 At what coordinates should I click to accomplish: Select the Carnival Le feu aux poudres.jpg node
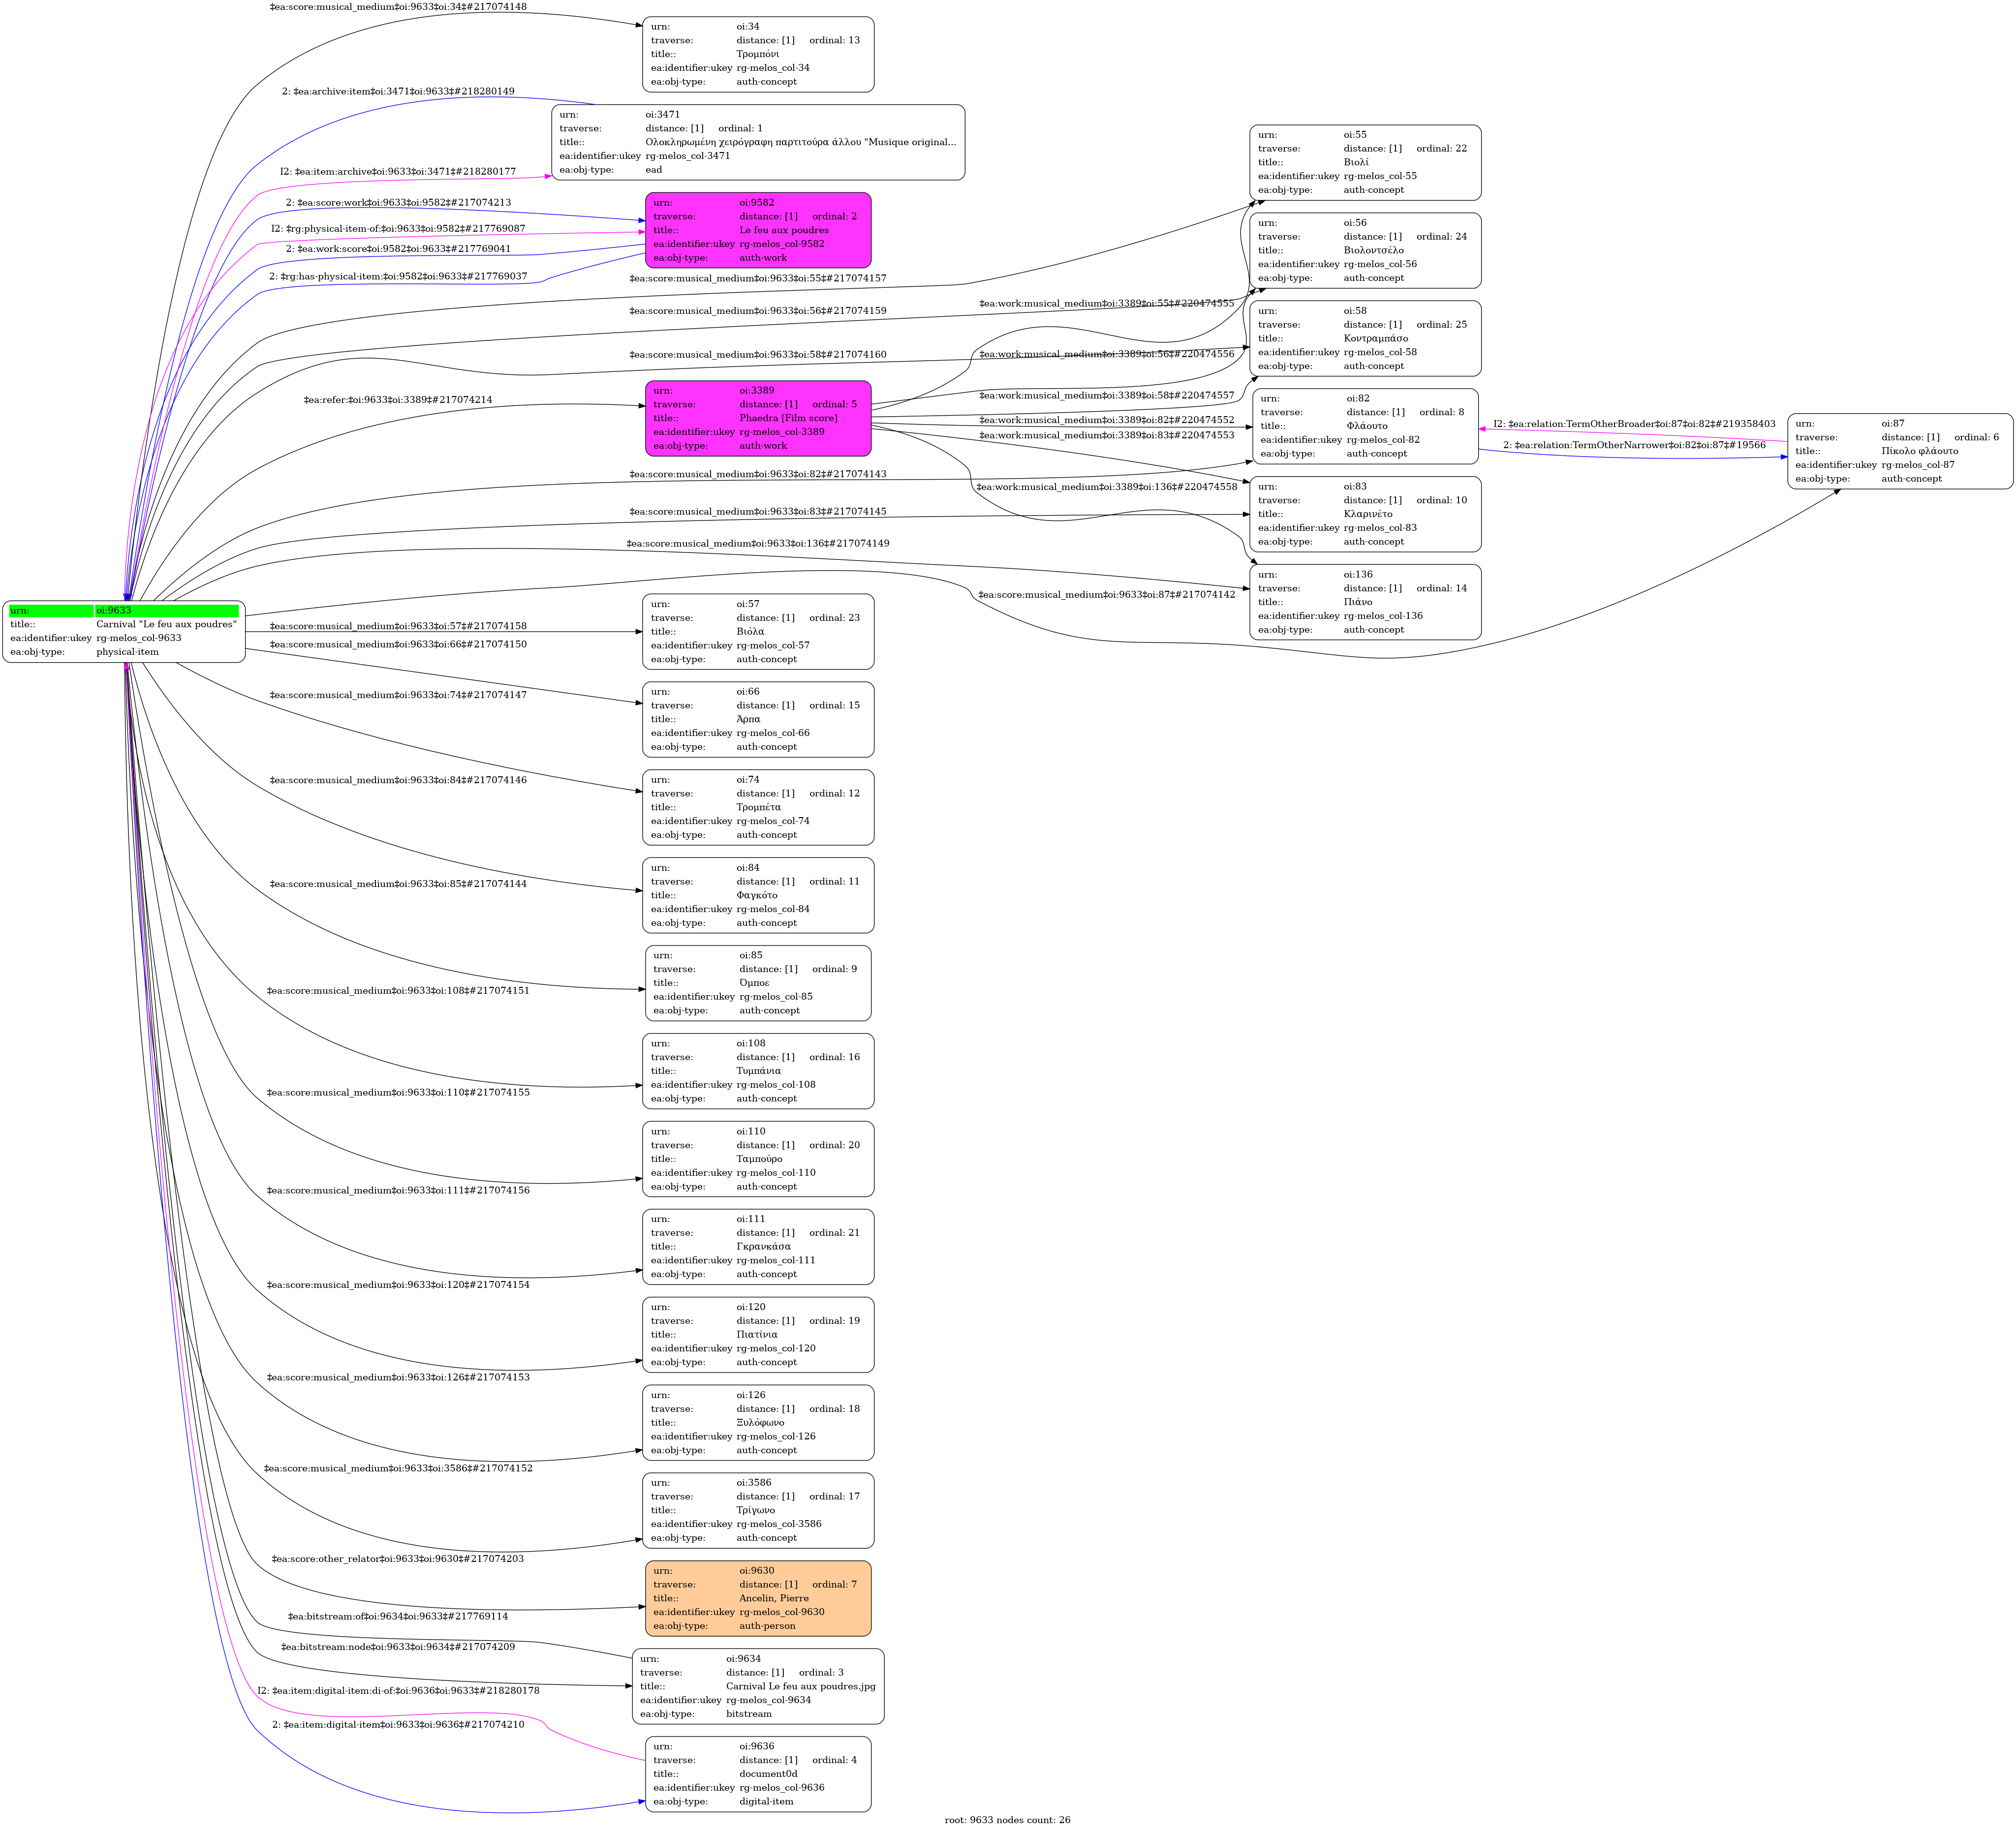coord(758,1686)
